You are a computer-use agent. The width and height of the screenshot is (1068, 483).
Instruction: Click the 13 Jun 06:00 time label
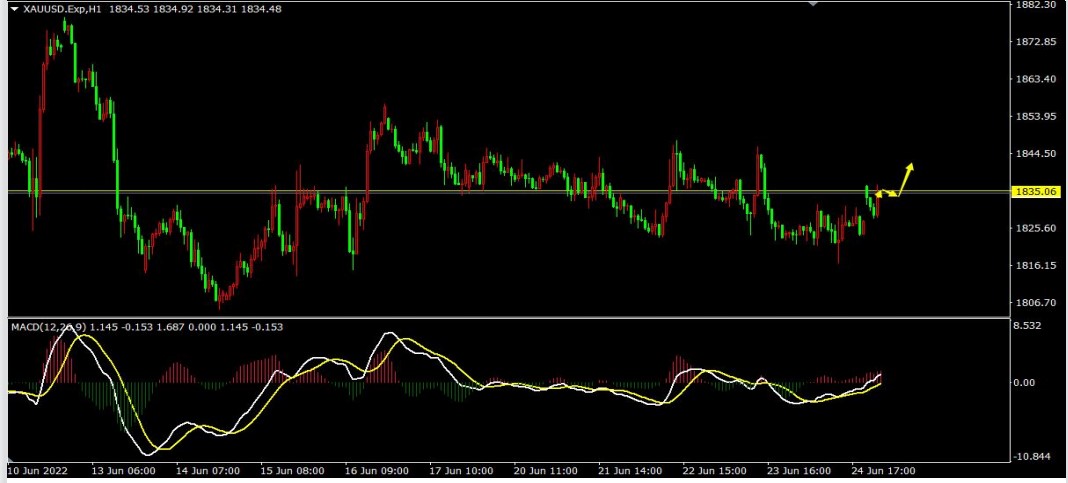(123, 471)
